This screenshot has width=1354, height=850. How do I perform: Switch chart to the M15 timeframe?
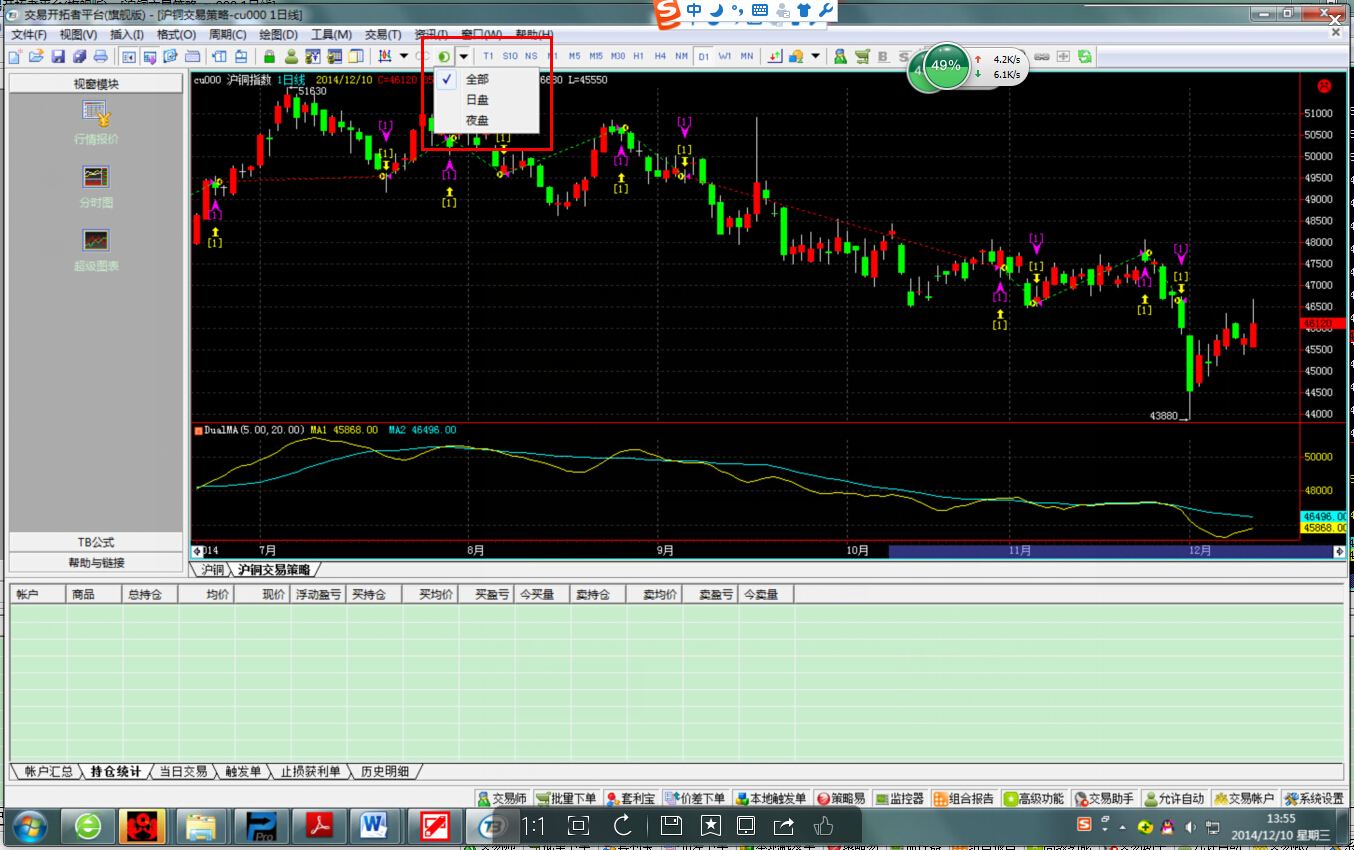click(x=596, y=56)
